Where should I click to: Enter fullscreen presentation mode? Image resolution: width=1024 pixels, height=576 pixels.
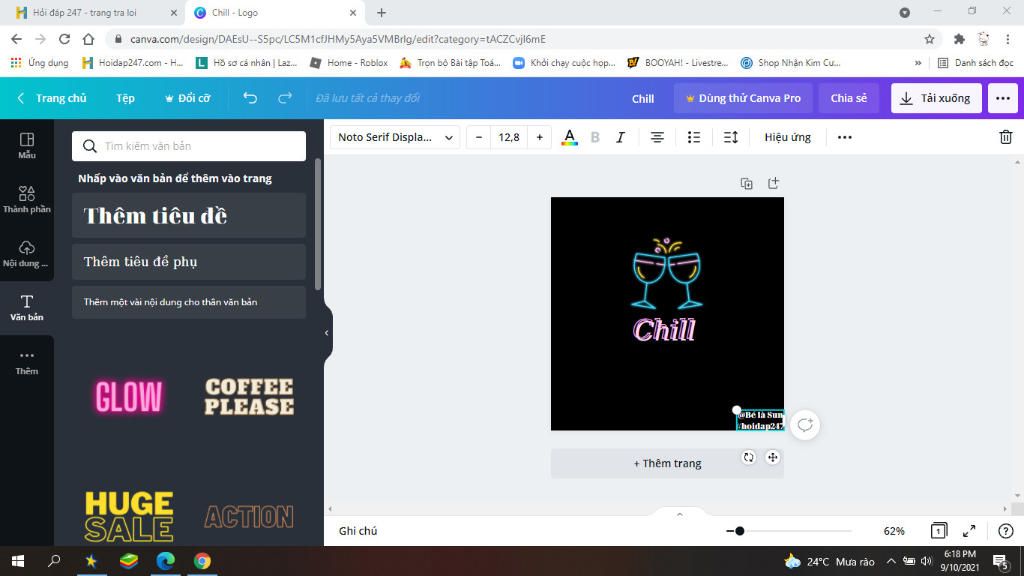pyautogui.click(x=969, y=531)
